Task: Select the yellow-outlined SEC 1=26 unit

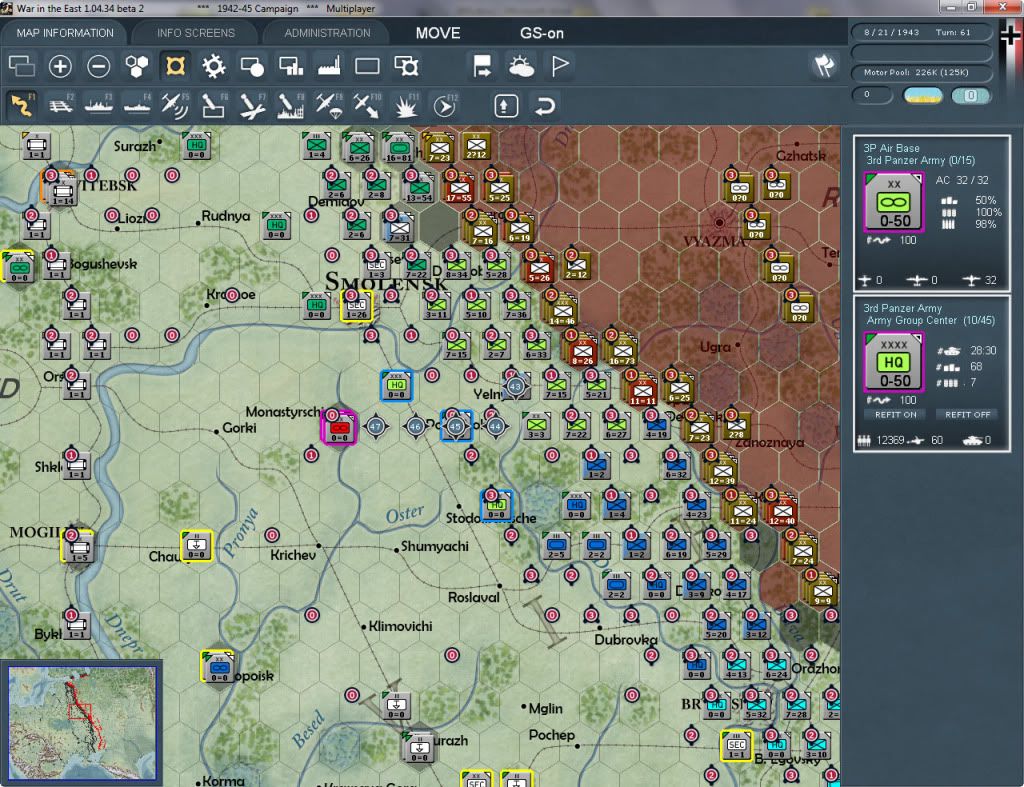Action: 357,306
